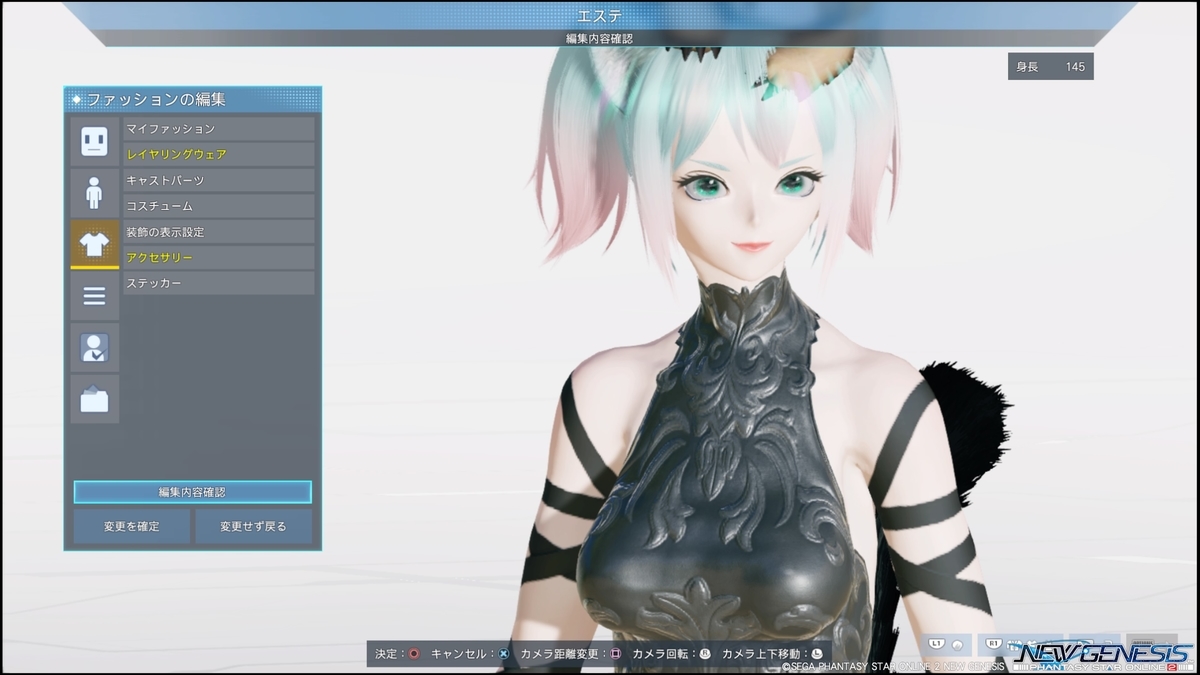Open the open-box data category icon
Viewport: 1200px width, 675px height.
(94, 399)
